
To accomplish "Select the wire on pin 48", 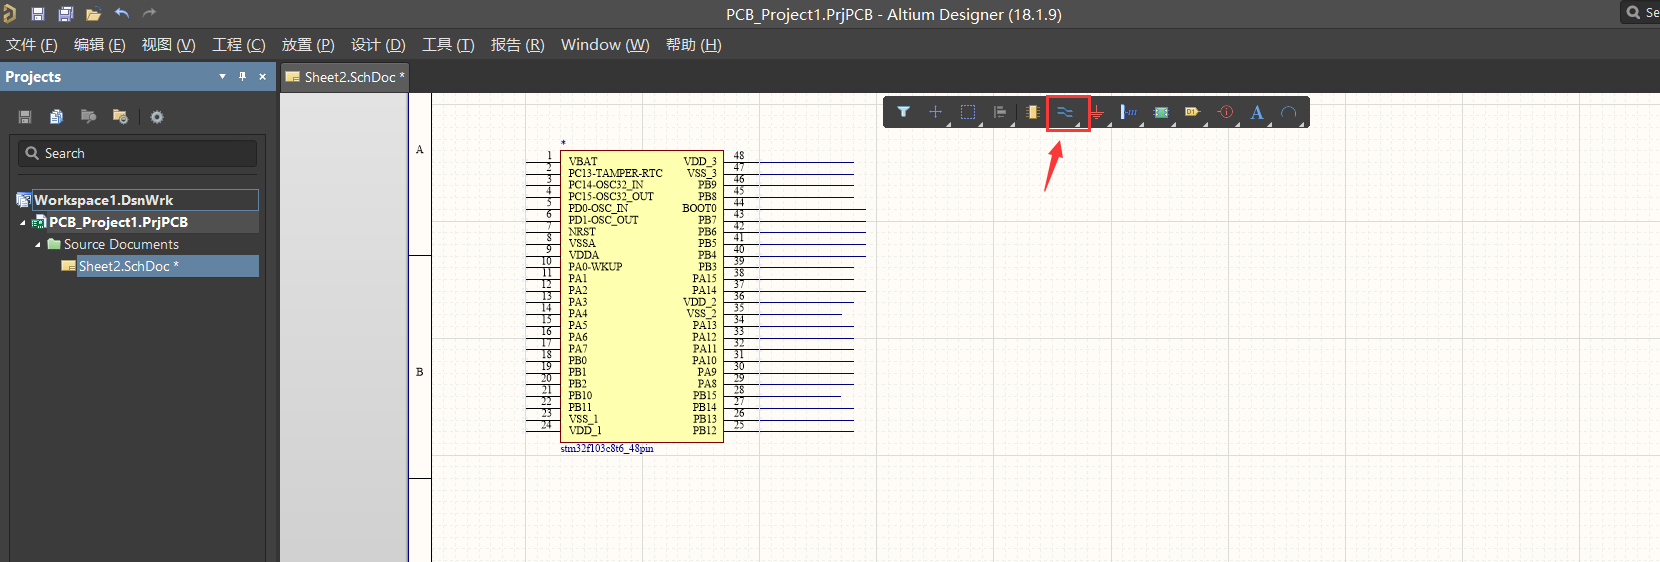I will tap(807, 162).
